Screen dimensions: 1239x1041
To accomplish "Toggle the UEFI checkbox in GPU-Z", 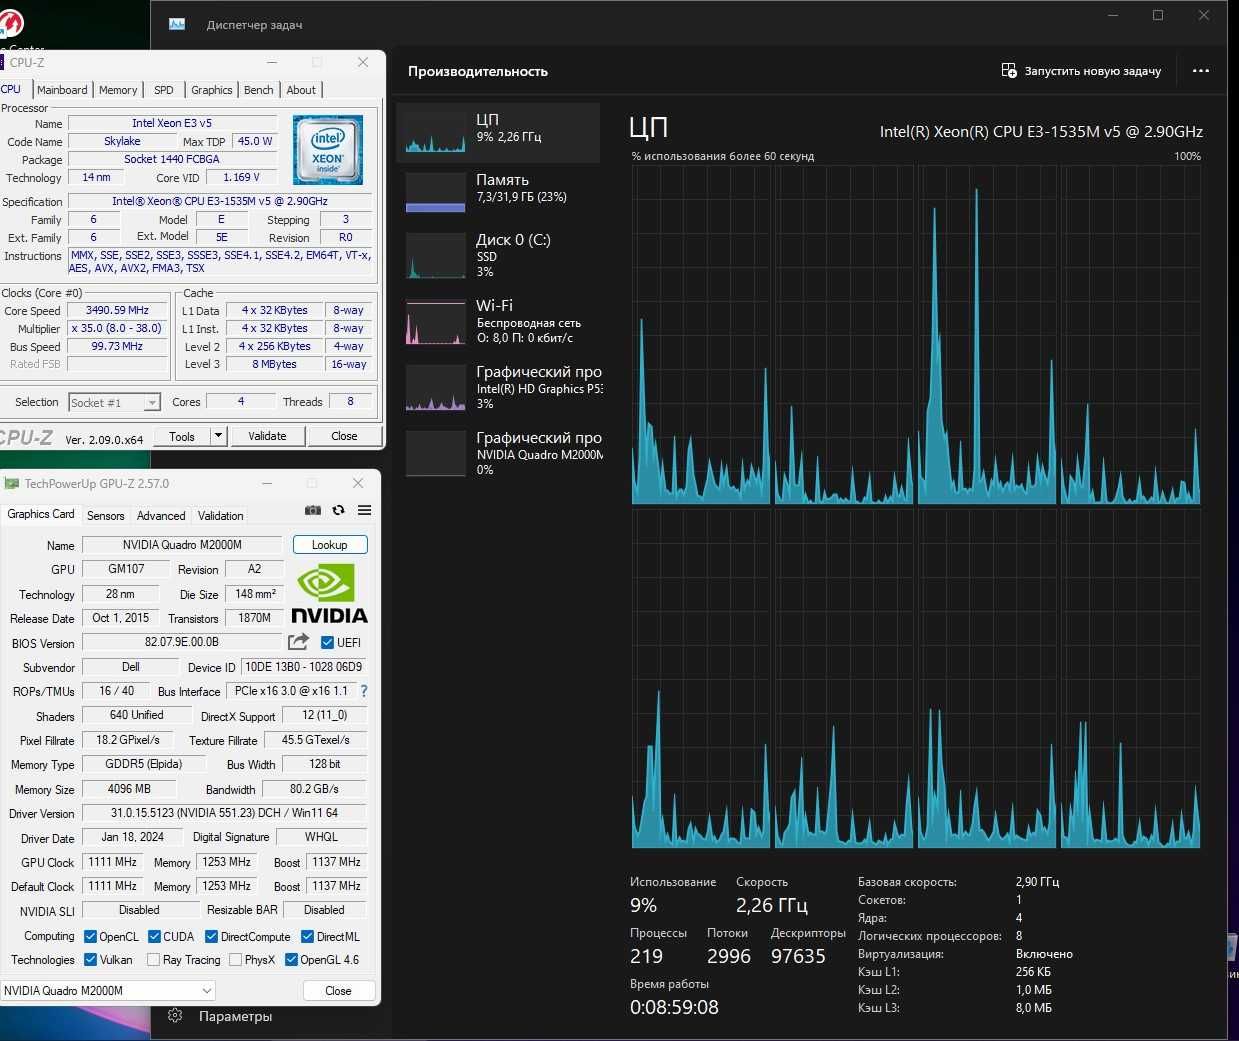I will pos(327,642).
